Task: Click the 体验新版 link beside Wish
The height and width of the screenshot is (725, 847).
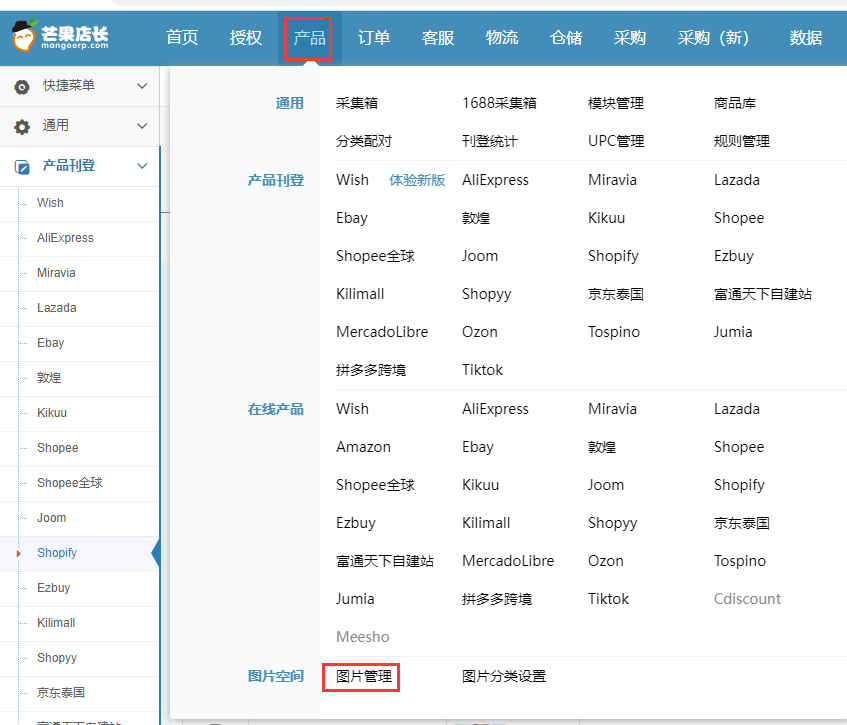Action: click(417, 180)
